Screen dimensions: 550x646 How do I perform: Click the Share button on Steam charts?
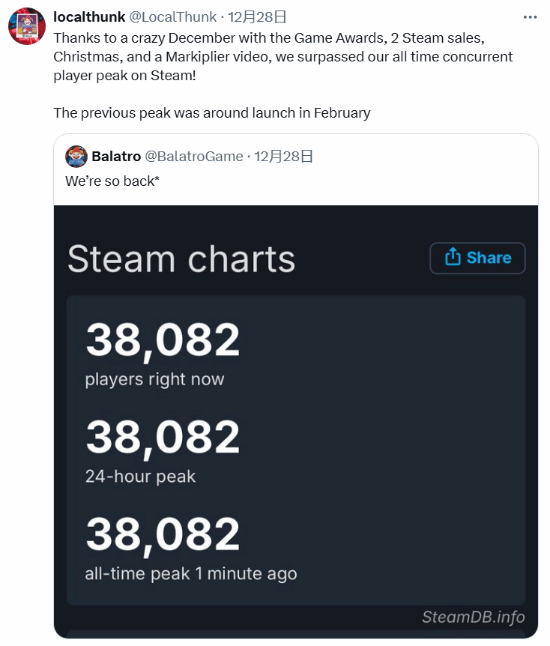click(477, 258)
